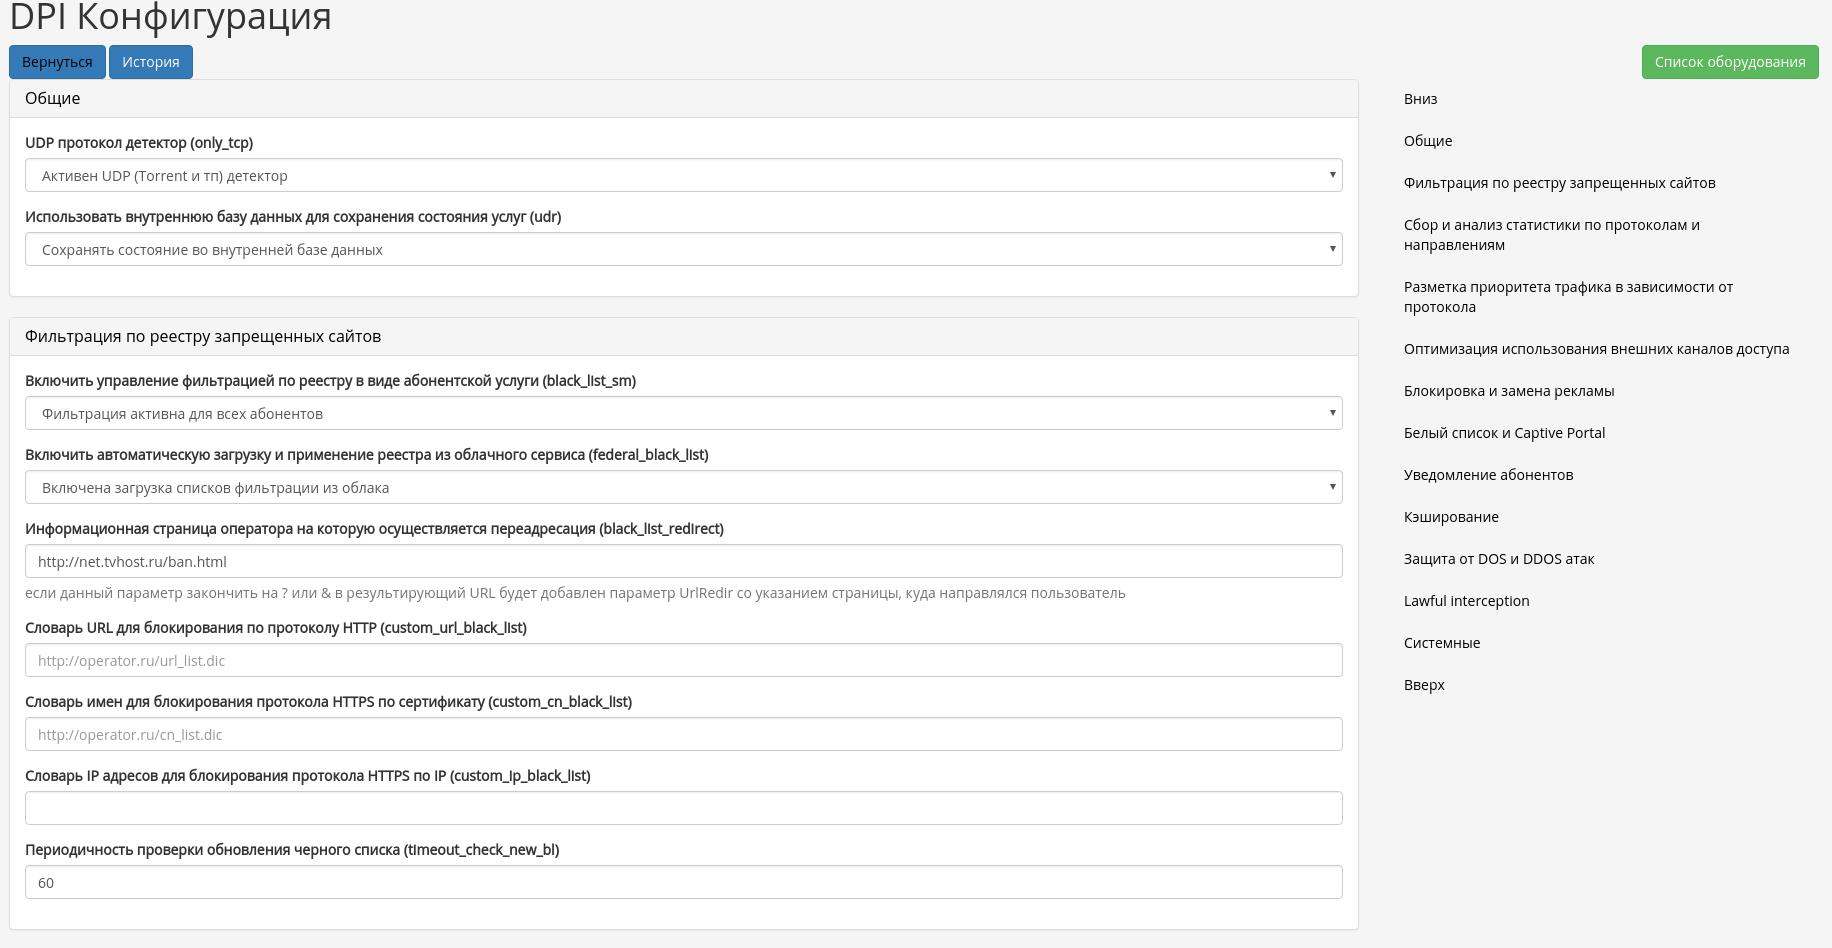Jump to page top using Вверх link
The height and width of the screenshot is (948, 1832).
(1423, 685)
